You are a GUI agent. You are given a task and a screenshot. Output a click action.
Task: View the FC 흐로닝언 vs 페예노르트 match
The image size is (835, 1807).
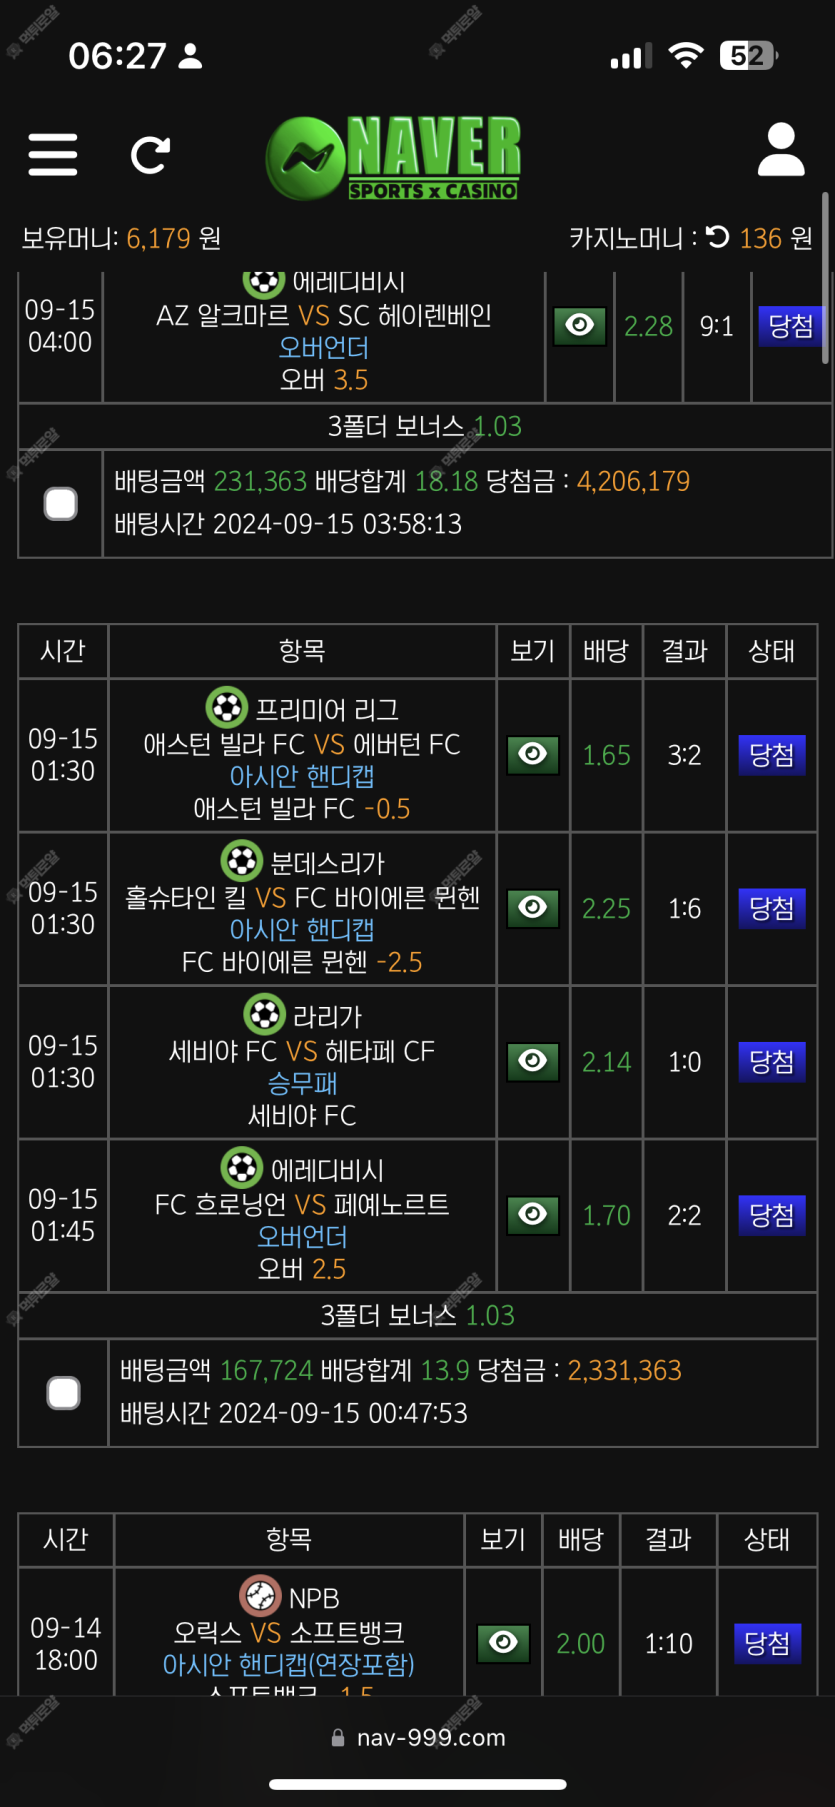[x=533, y=1215]
